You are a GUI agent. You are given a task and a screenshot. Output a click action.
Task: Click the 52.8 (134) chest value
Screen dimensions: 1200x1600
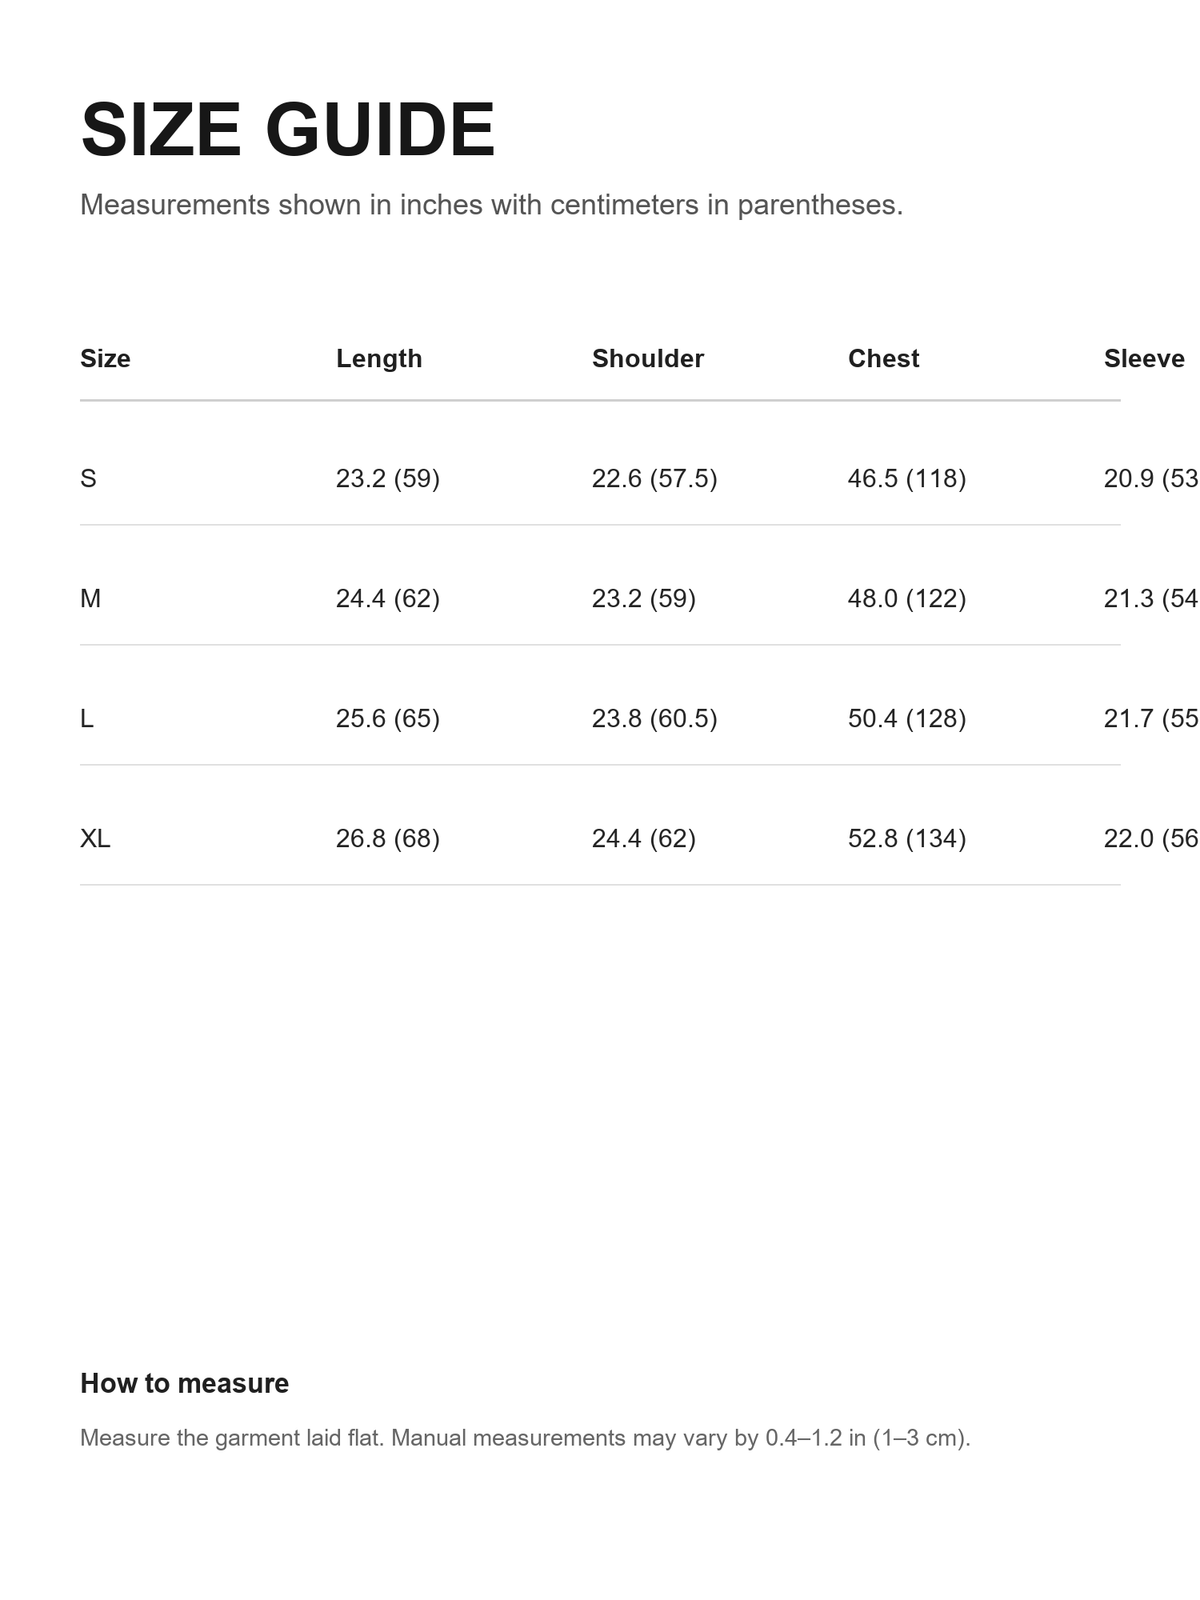click(907, 838)
